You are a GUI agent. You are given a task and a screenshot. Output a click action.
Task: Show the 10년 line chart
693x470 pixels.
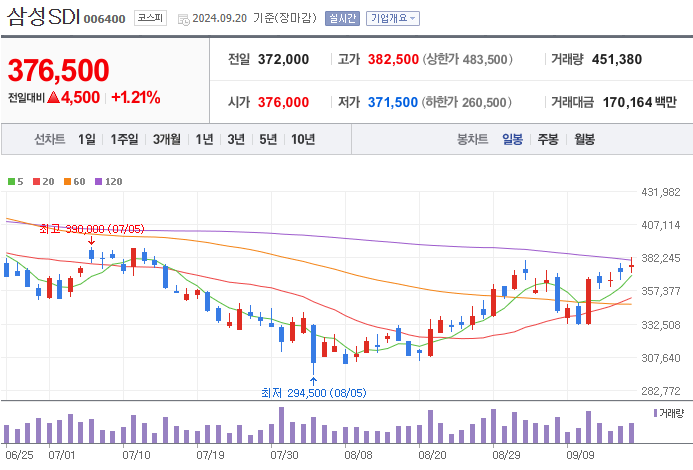(x=303, y=140)
